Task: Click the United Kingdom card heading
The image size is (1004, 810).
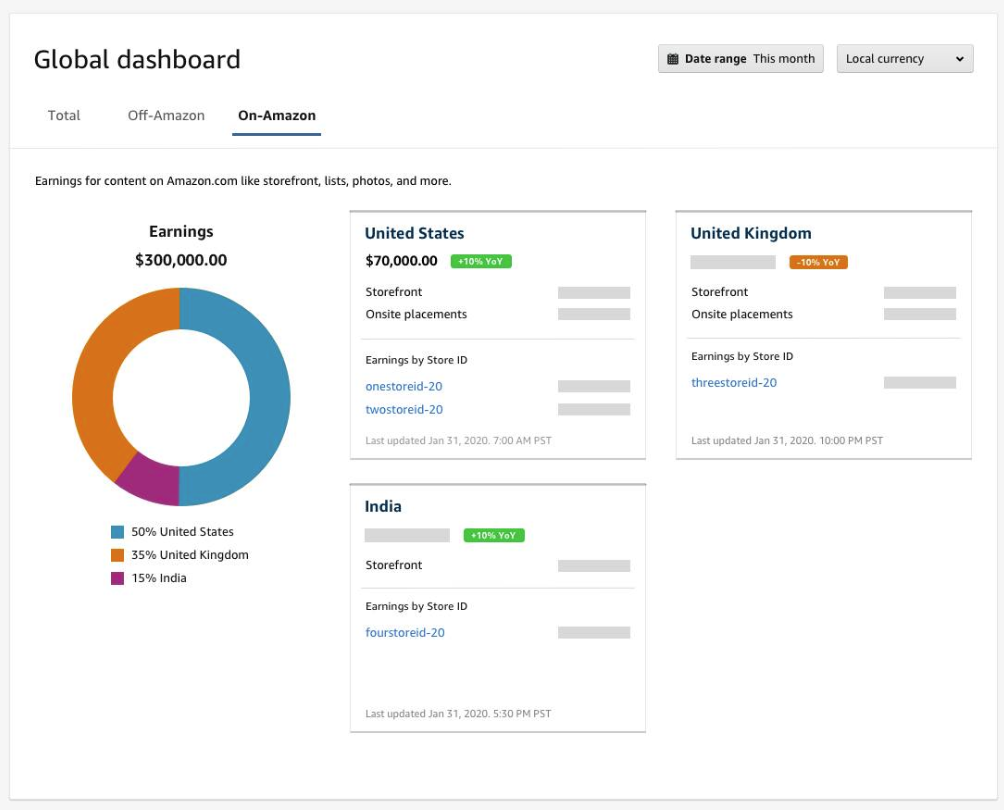Action: [x=750, y=233]
